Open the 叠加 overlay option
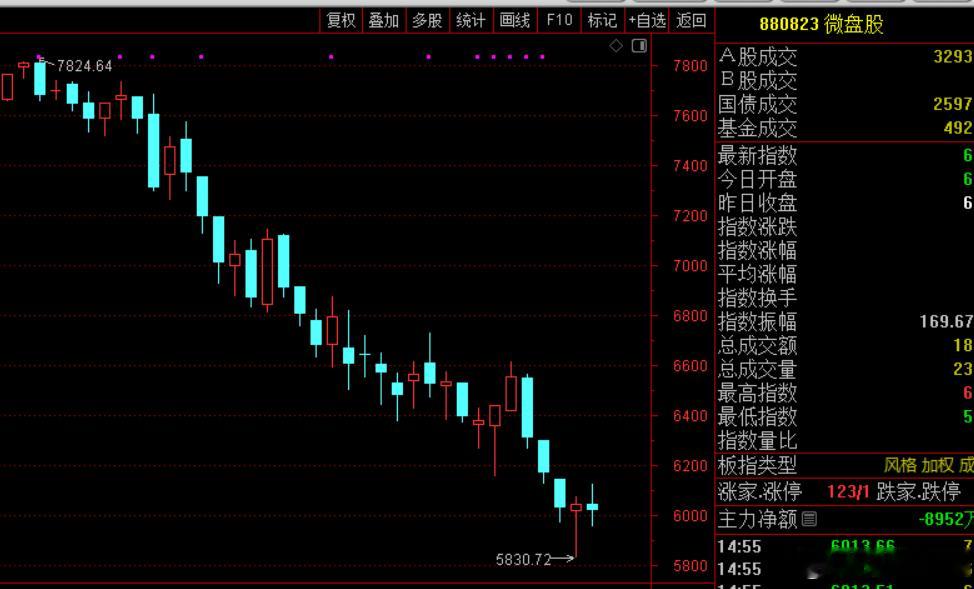Image resolution: width=974 pixels, height=589 pixels. 383,21
